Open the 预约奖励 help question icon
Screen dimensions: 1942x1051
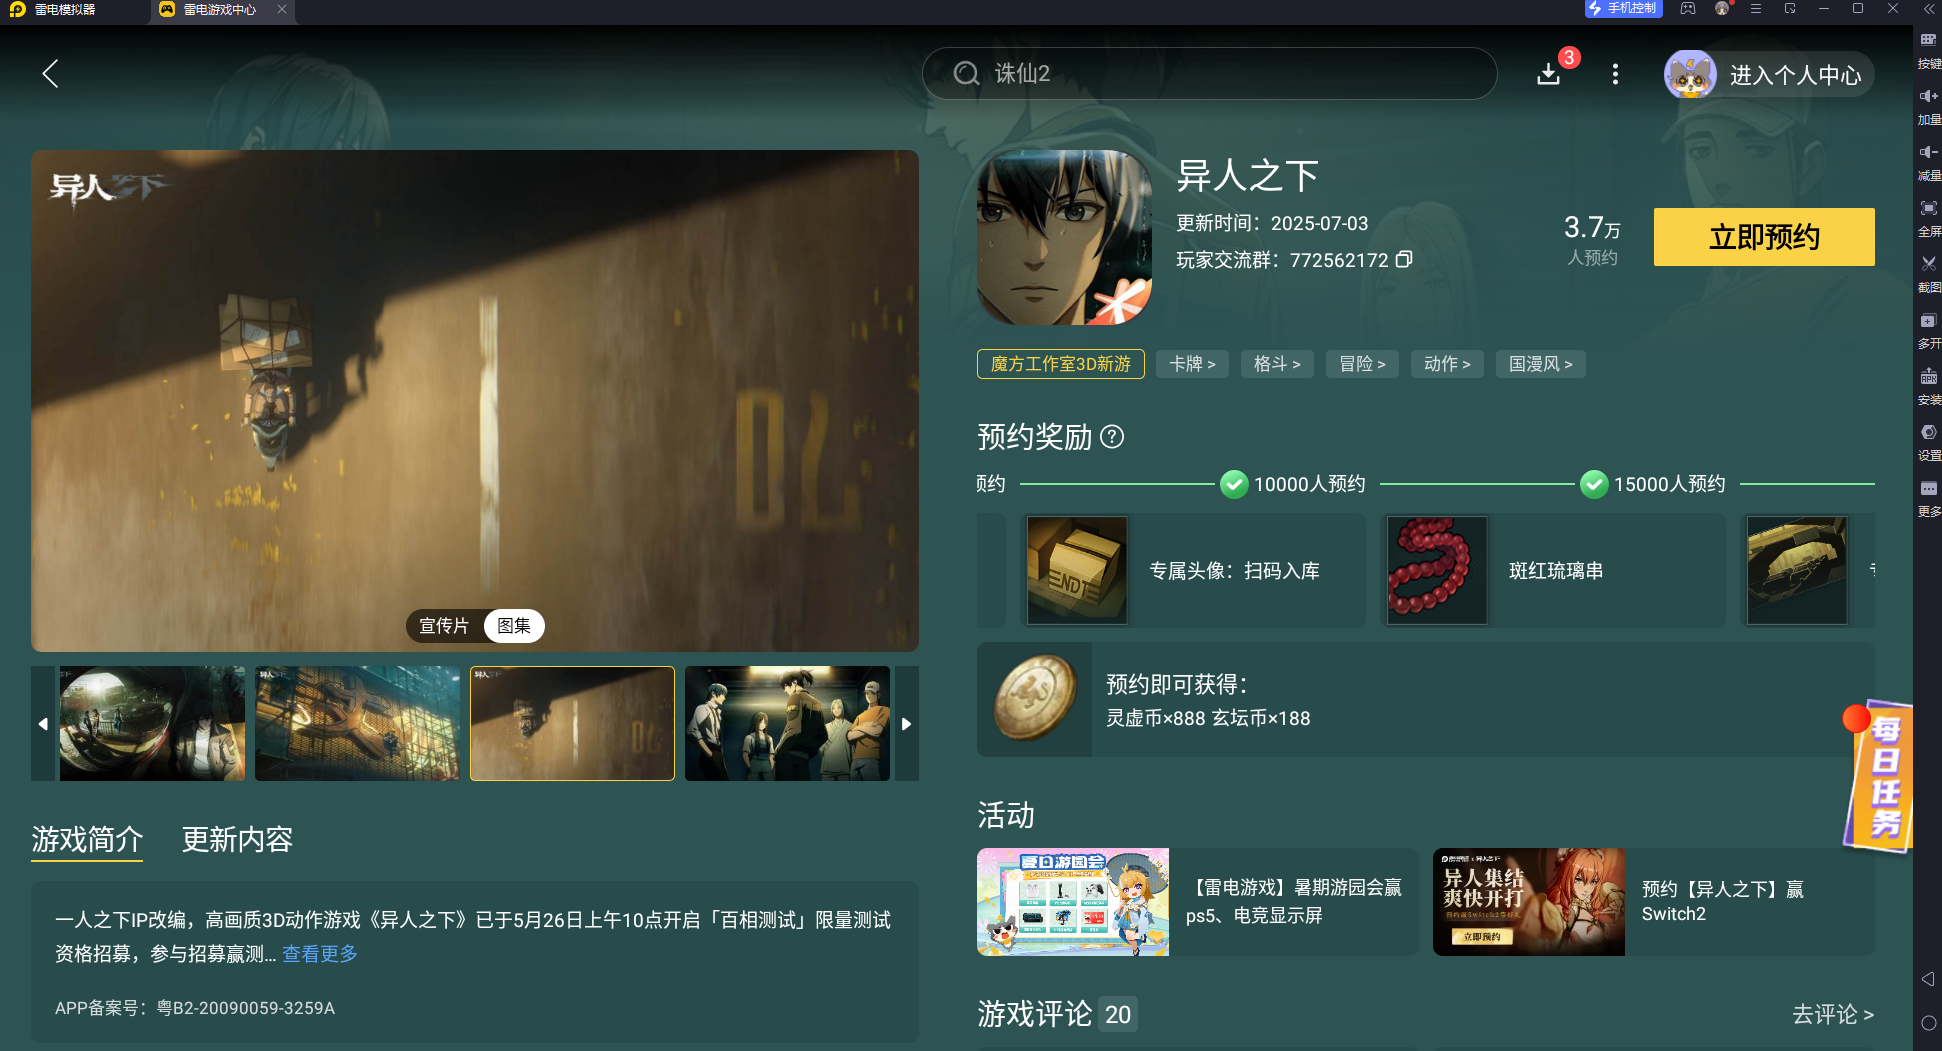[x=1112, y=437]
